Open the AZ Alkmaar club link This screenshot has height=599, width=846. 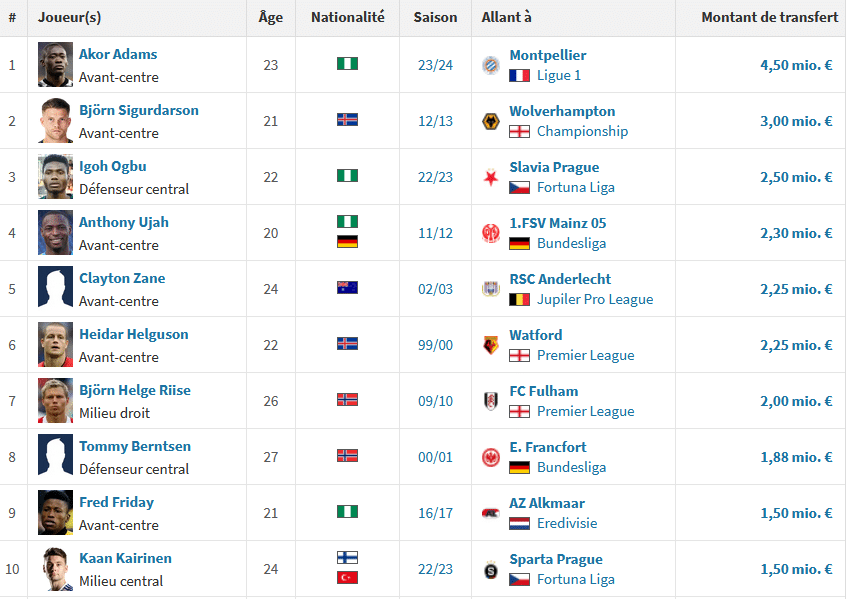click(547, 503)
